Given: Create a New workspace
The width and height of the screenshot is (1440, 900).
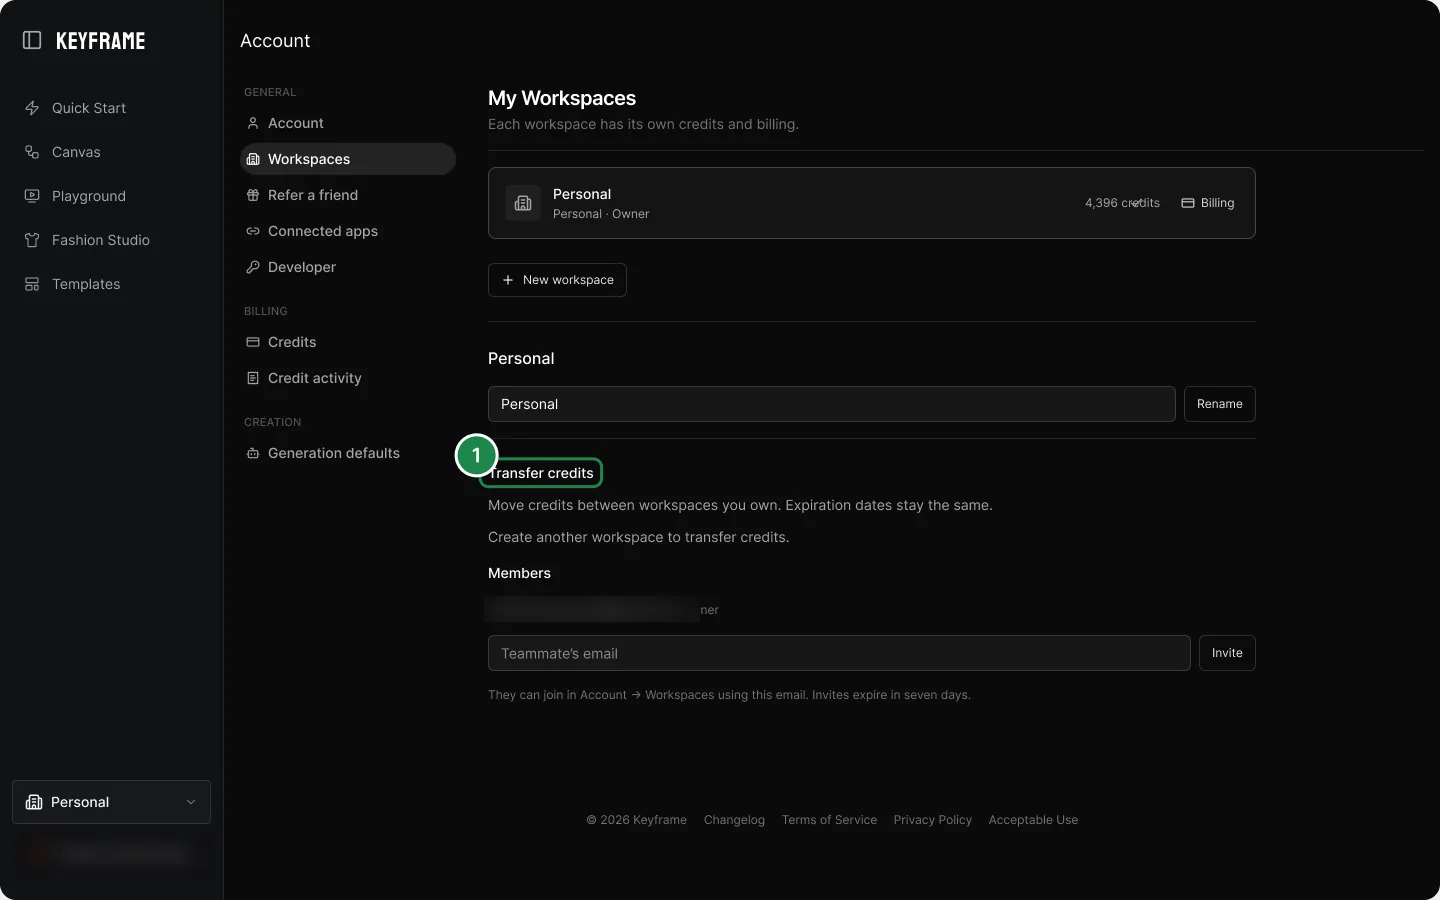Looking at the screenshot, I should click(x=557, y=280).
